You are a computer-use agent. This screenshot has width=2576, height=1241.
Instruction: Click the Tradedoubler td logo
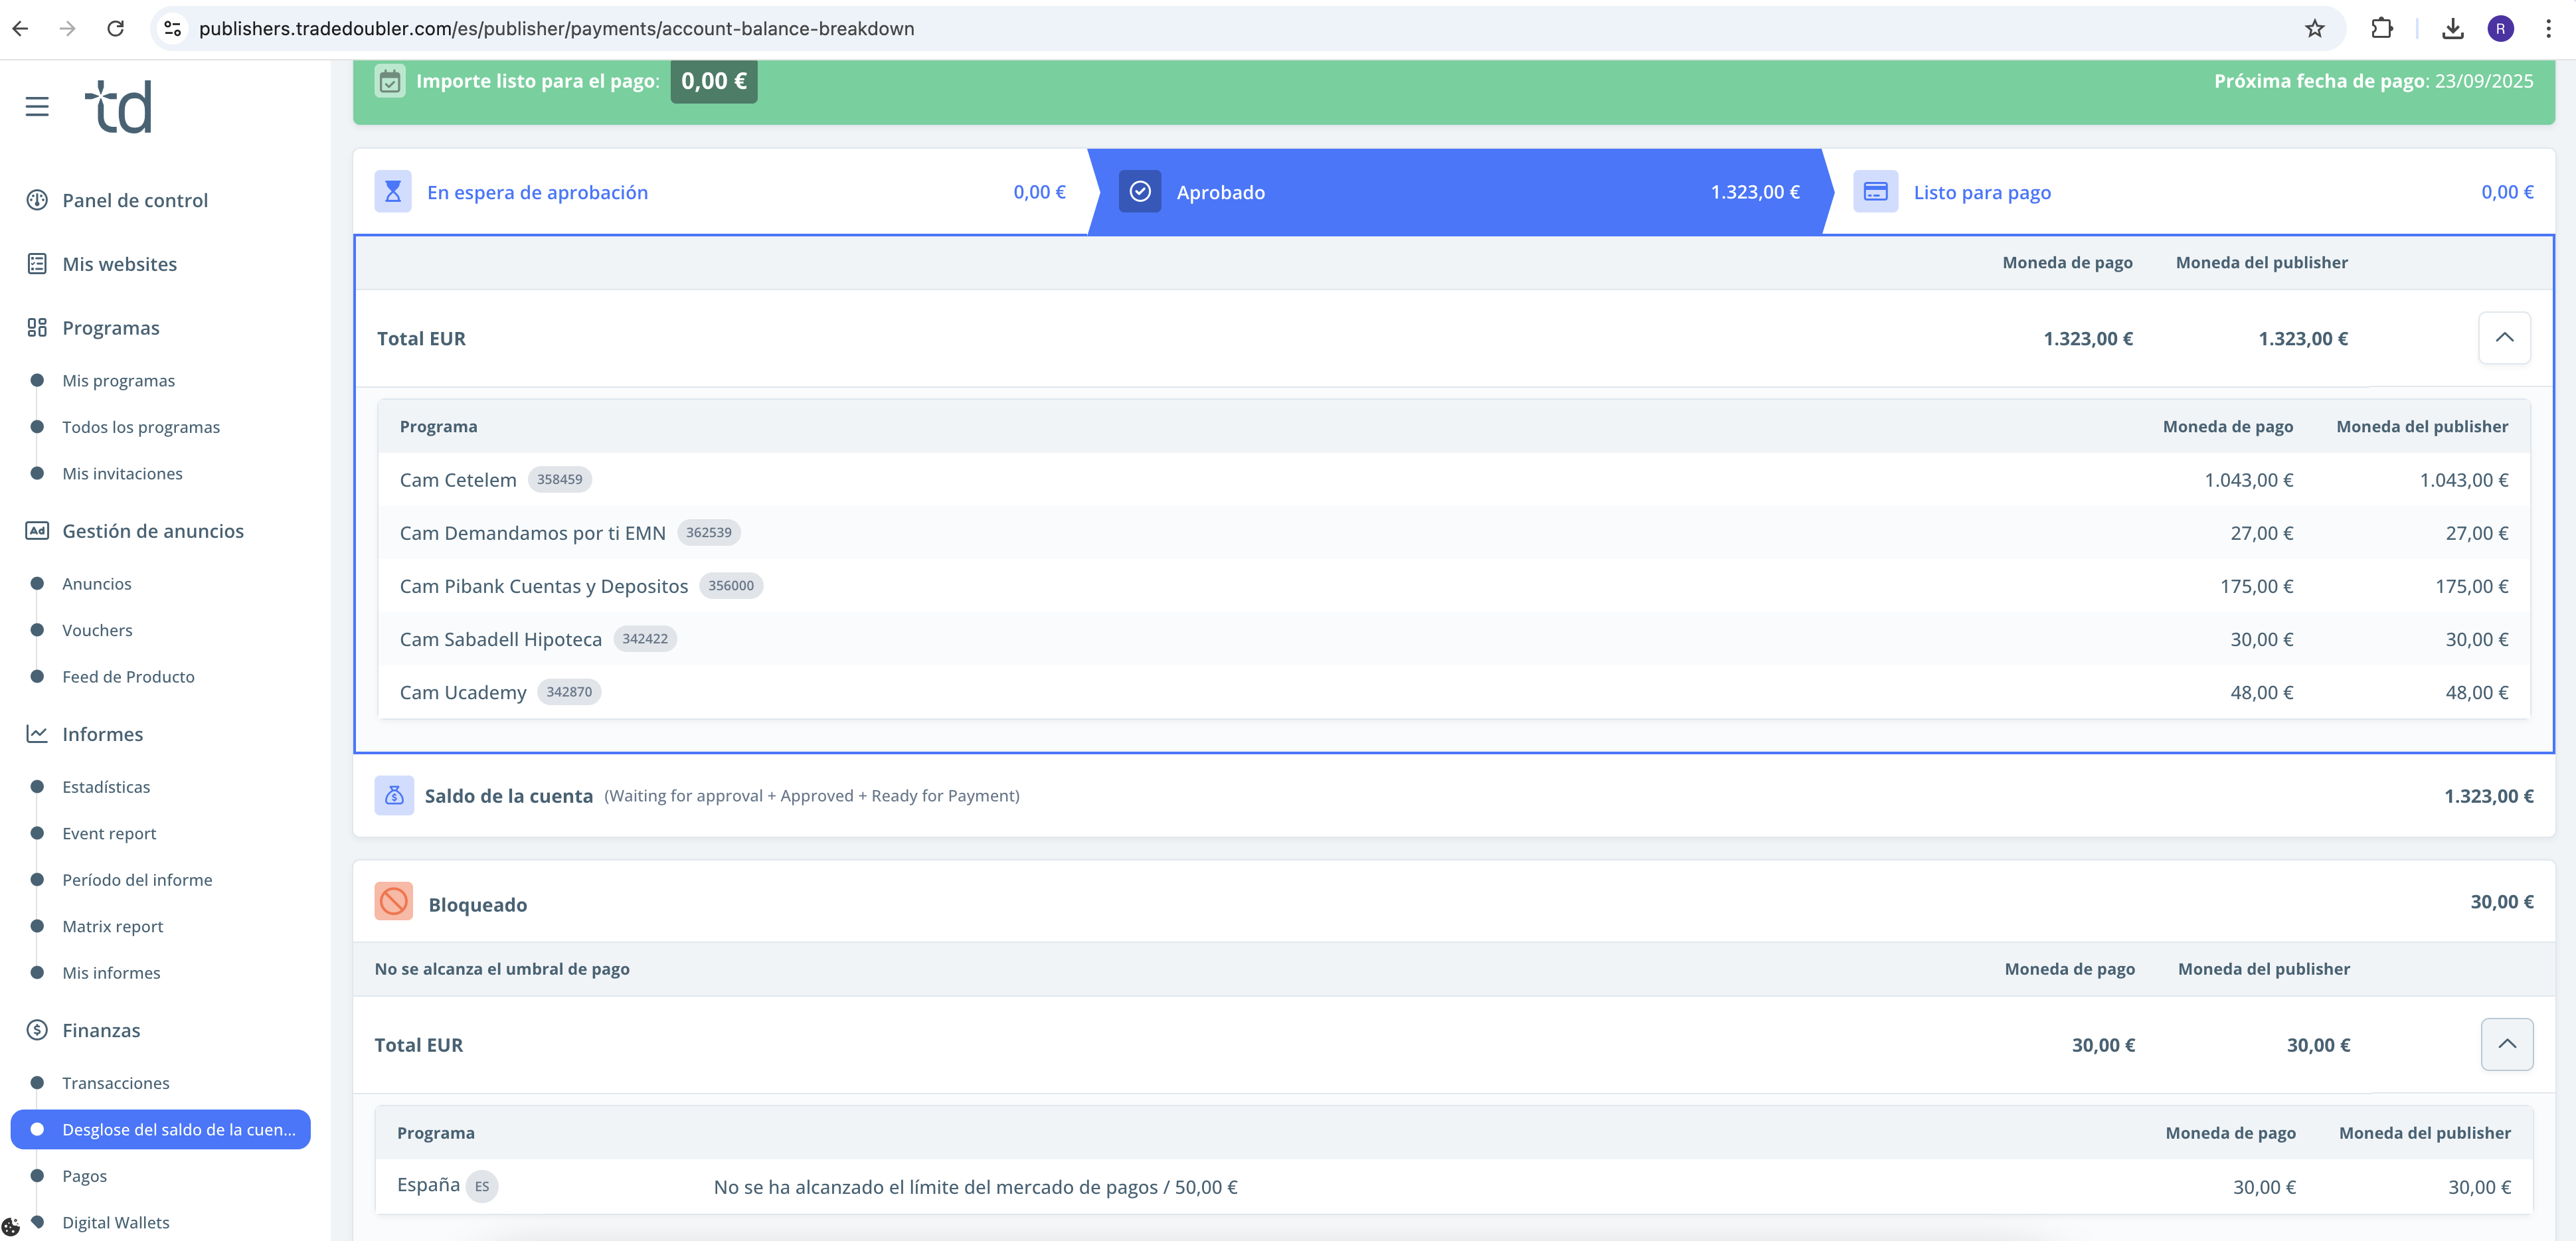pos(119,107)
